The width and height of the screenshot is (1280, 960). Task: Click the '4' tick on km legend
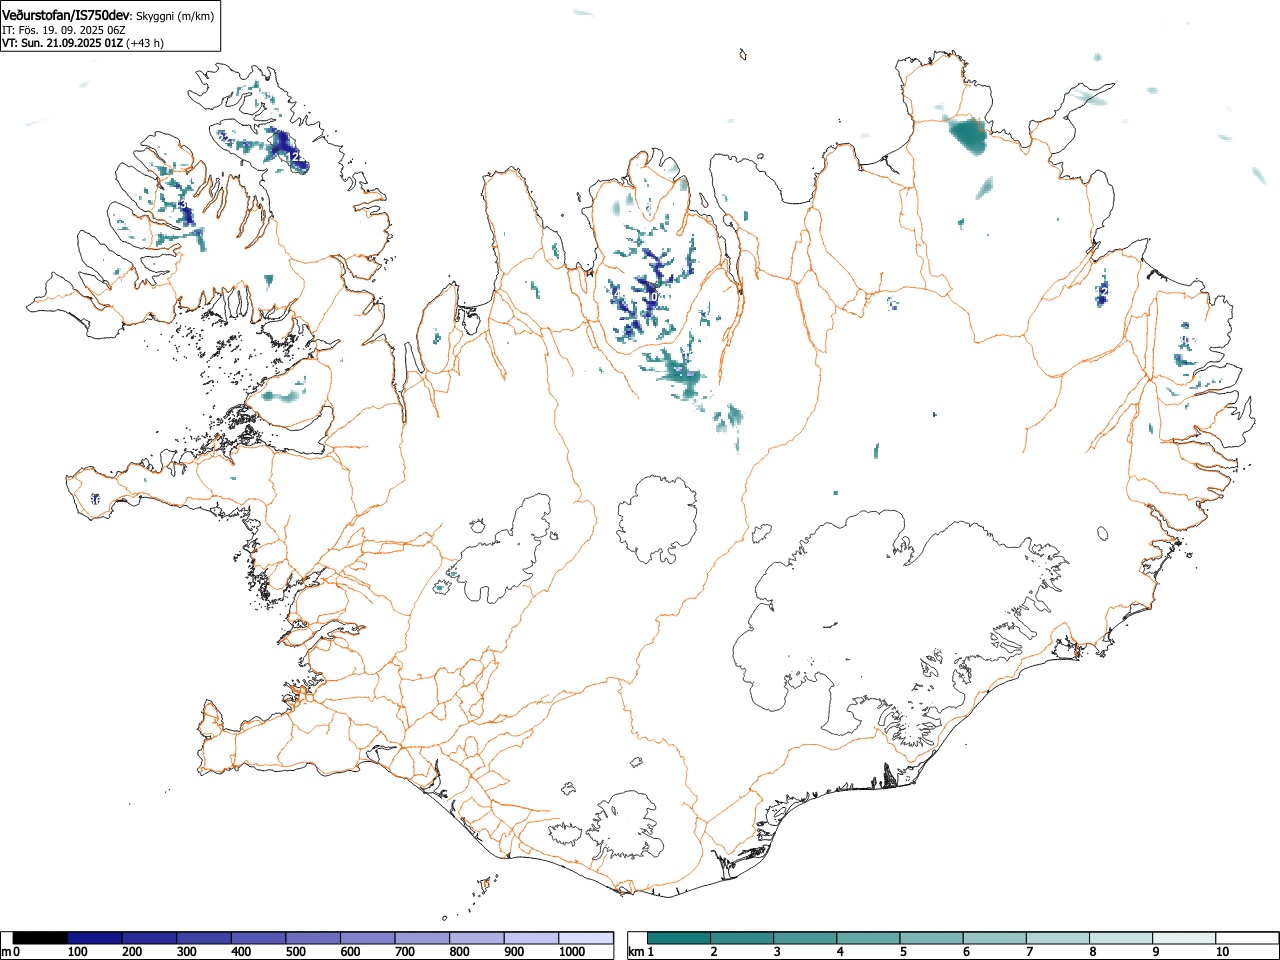coord(840,952)
